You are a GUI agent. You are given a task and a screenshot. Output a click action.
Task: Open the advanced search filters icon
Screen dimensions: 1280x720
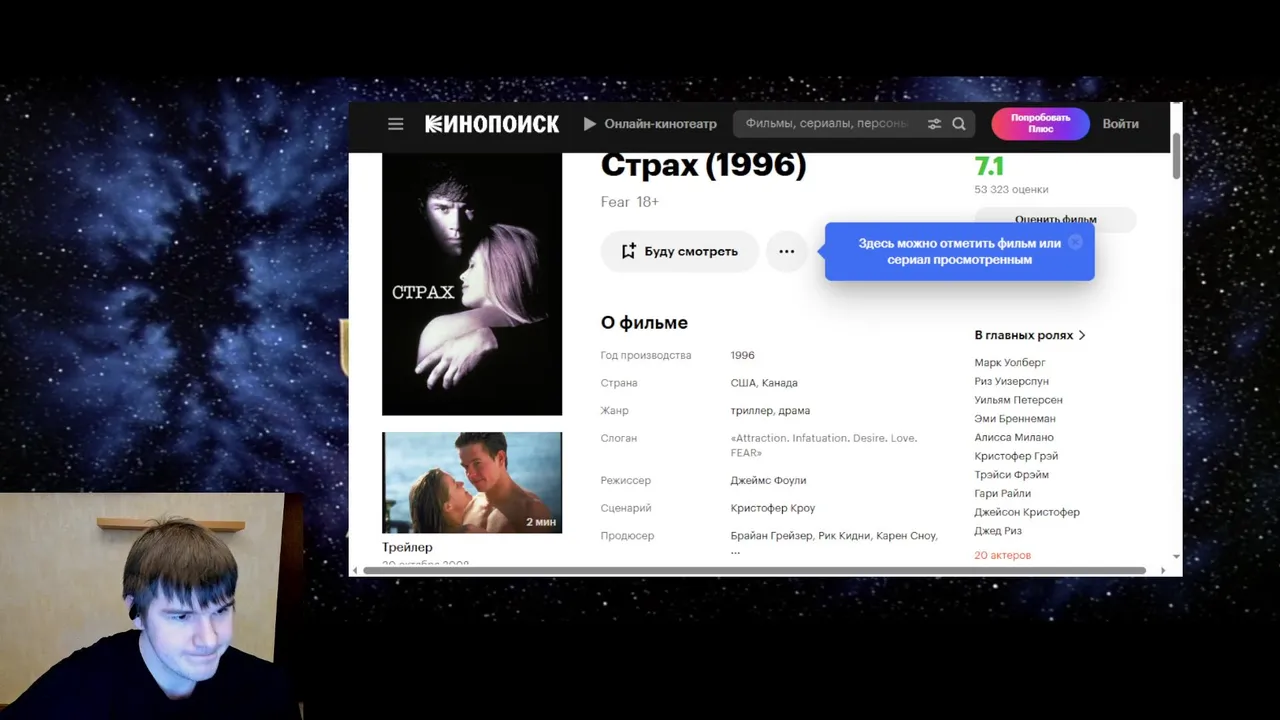coord(934,124)
